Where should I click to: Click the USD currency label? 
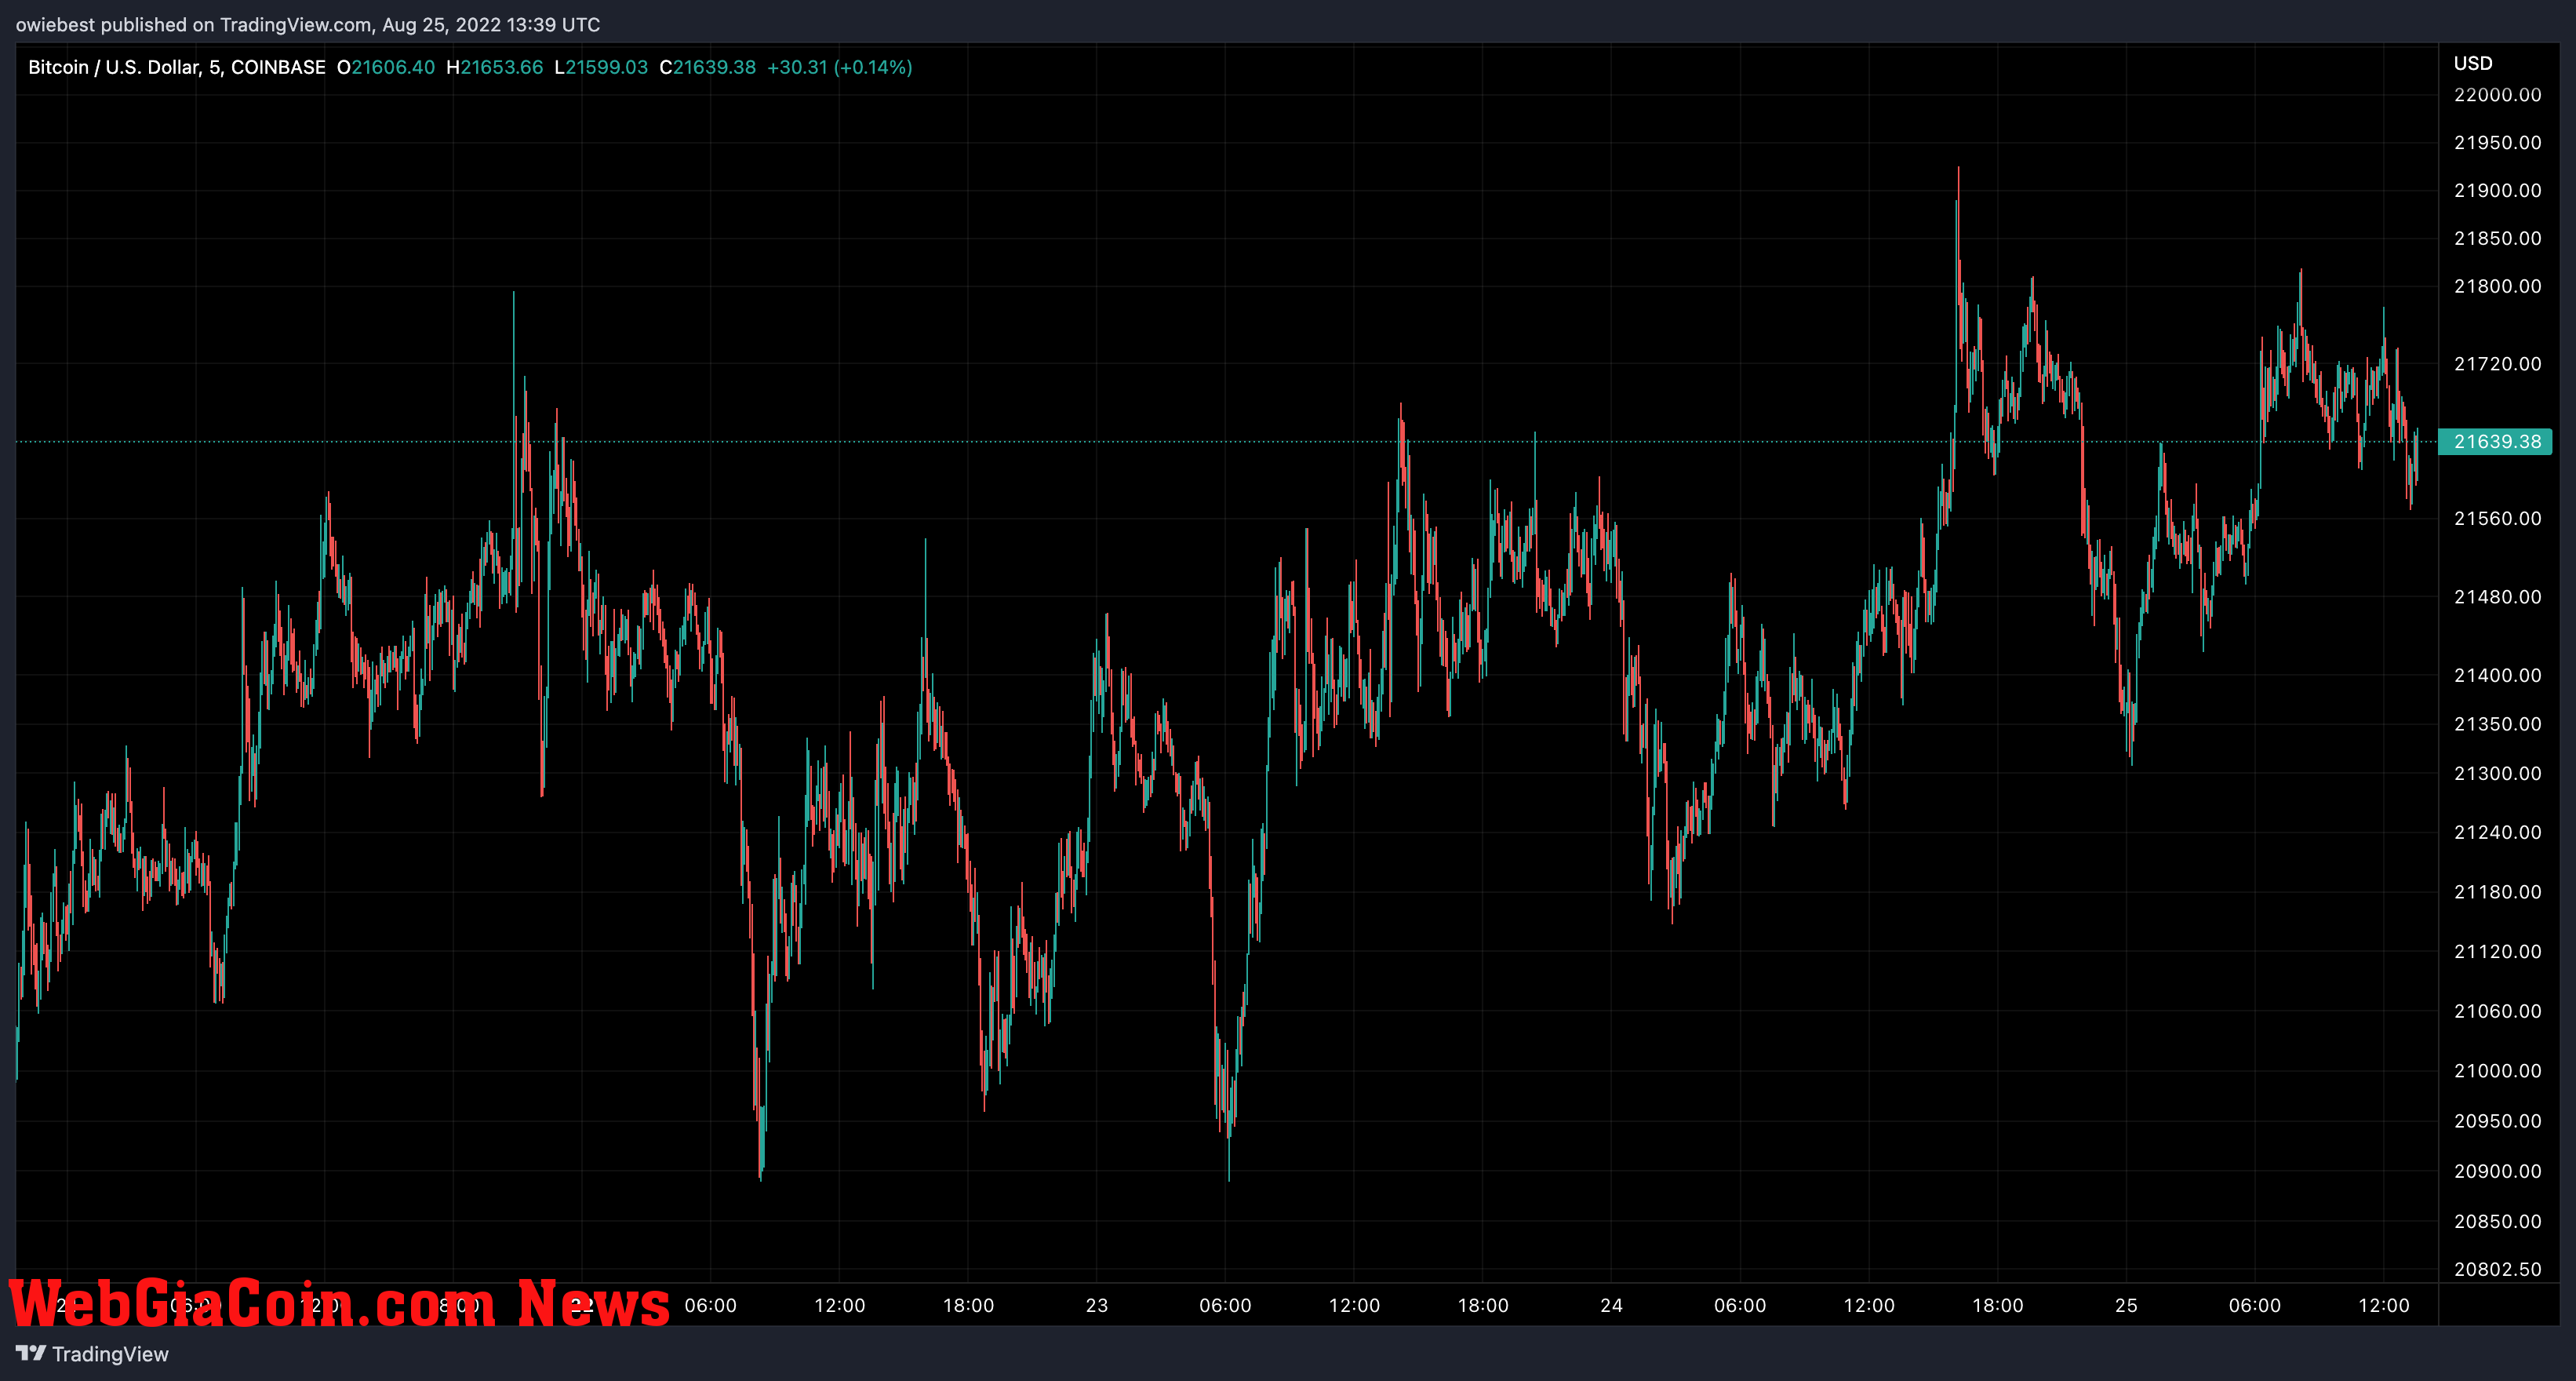click(x=2473, y=63)
